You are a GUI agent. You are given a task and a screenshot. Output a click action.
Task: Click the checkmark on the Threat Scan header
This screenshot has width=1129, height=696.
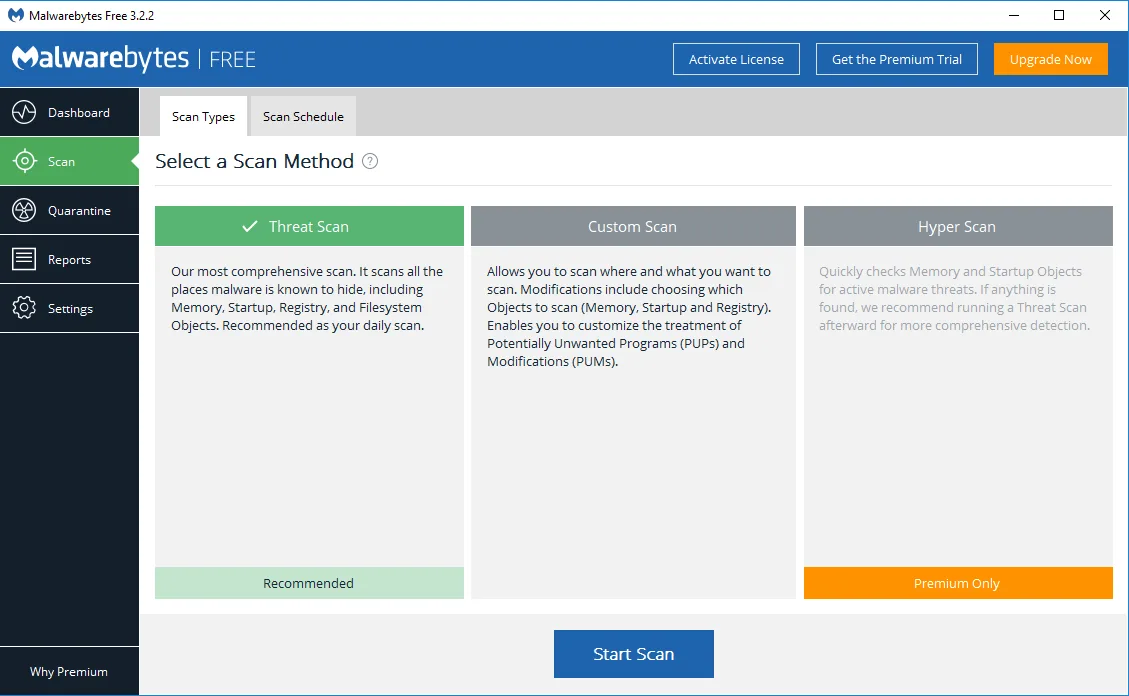click(x=250, y=226)
